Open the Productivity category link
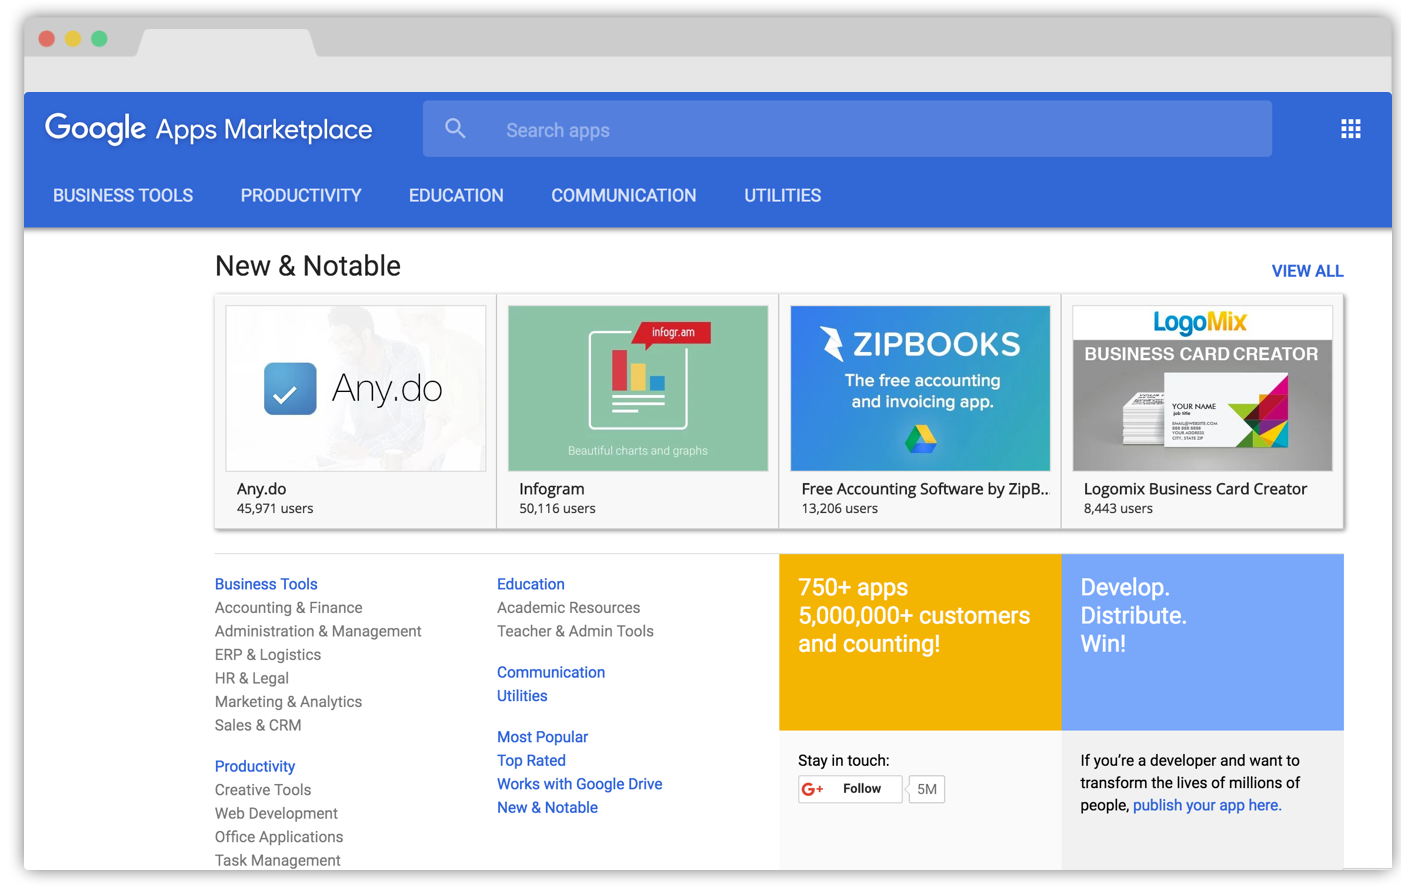The image size is (1401, 886). coord(255,766)
